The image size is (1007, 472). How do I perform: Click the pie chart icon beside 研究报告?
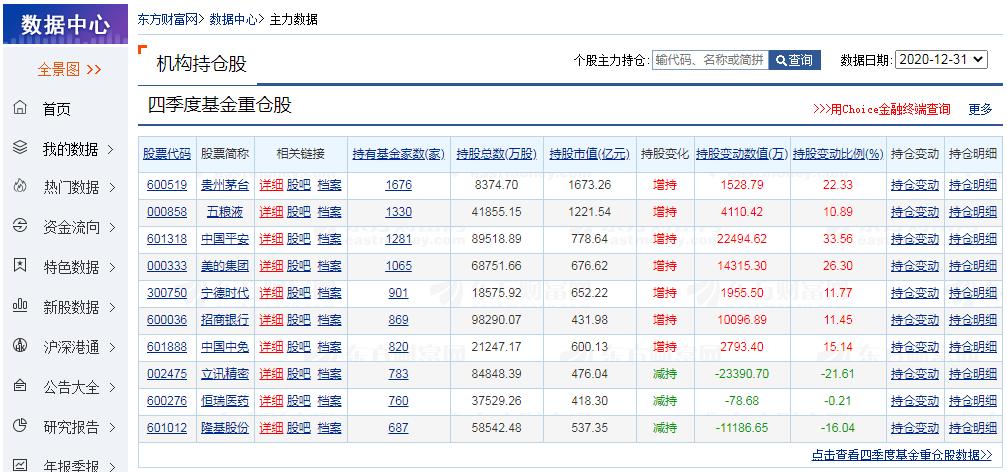(20, 425)
